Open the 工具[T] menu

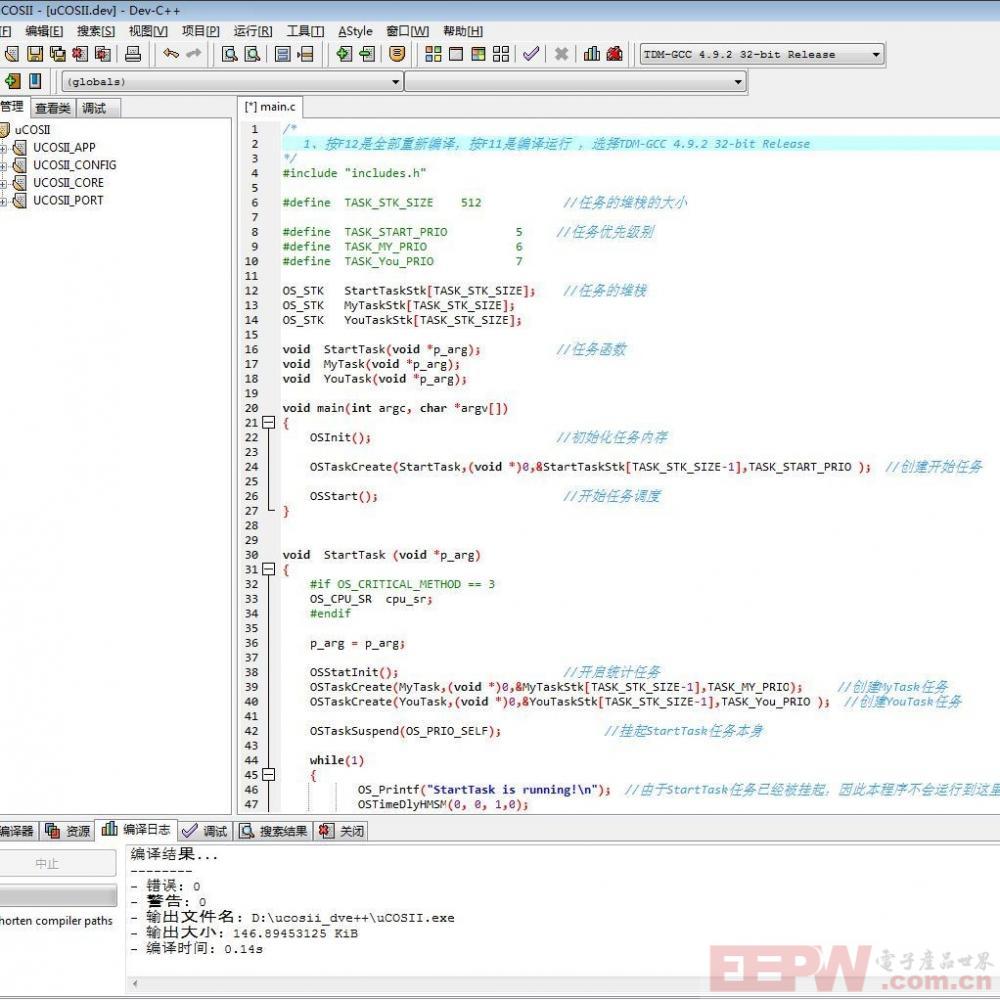[305, 31]
